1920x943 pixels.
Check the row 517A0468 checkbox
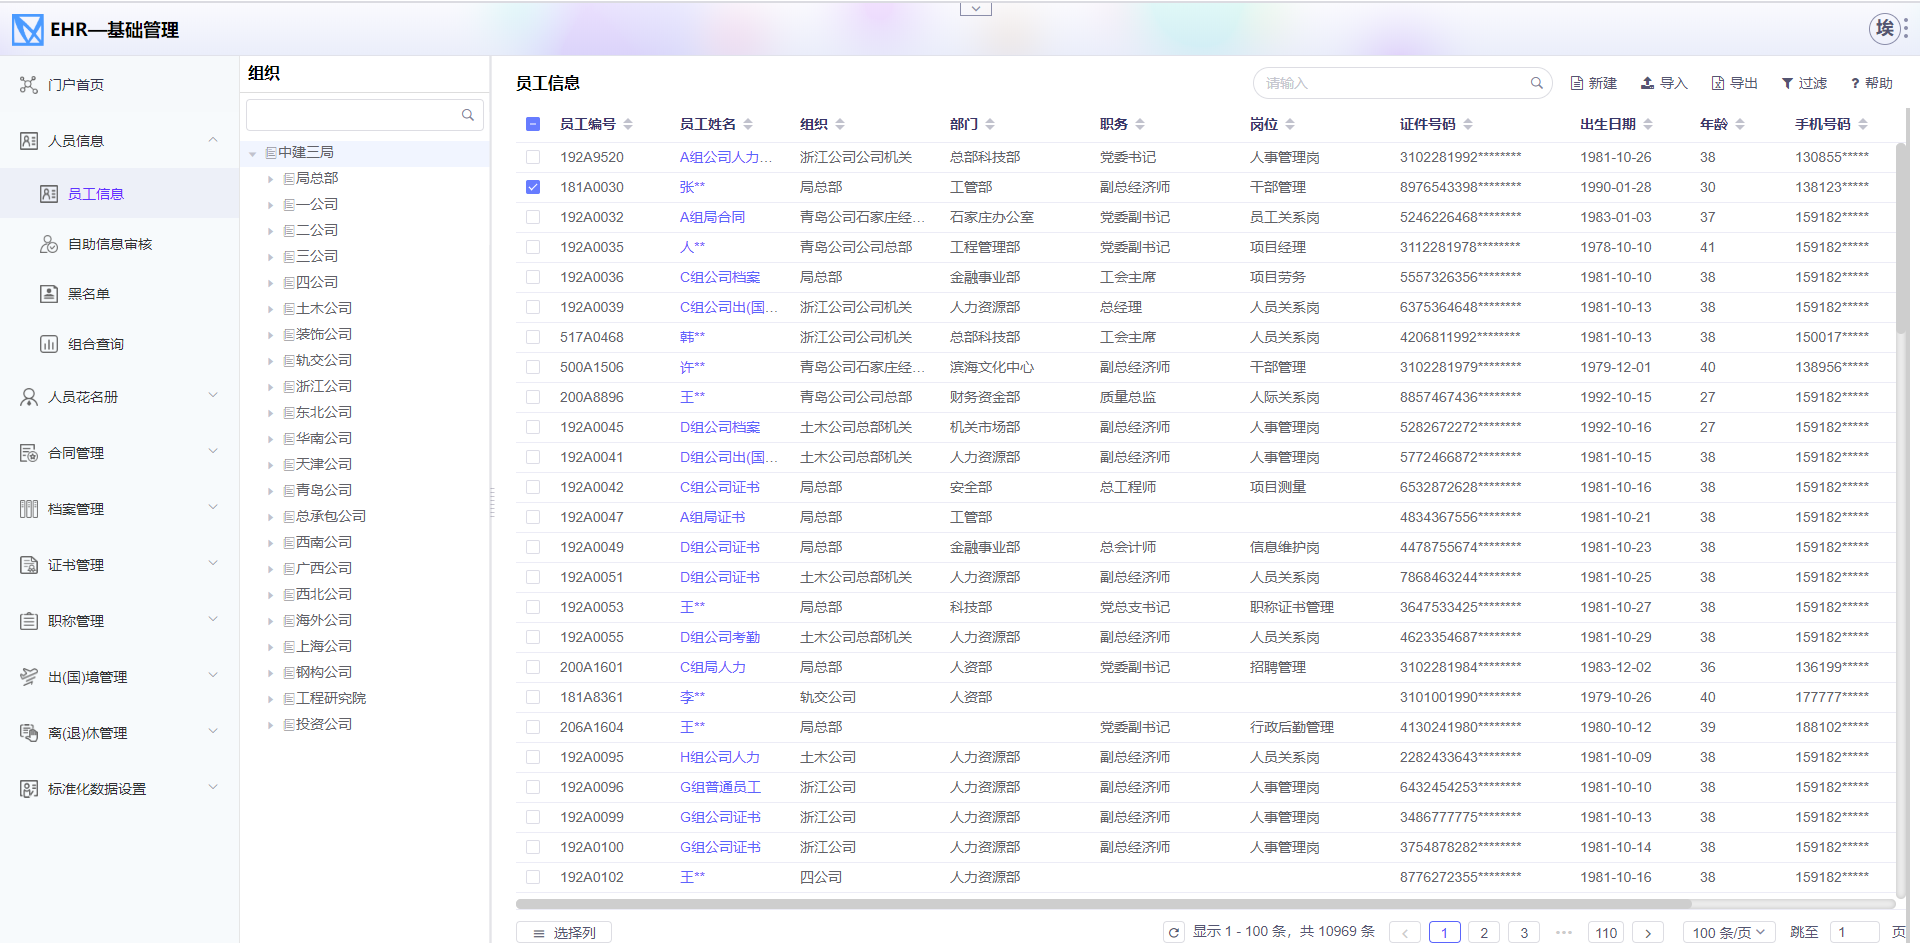point(533,337)
